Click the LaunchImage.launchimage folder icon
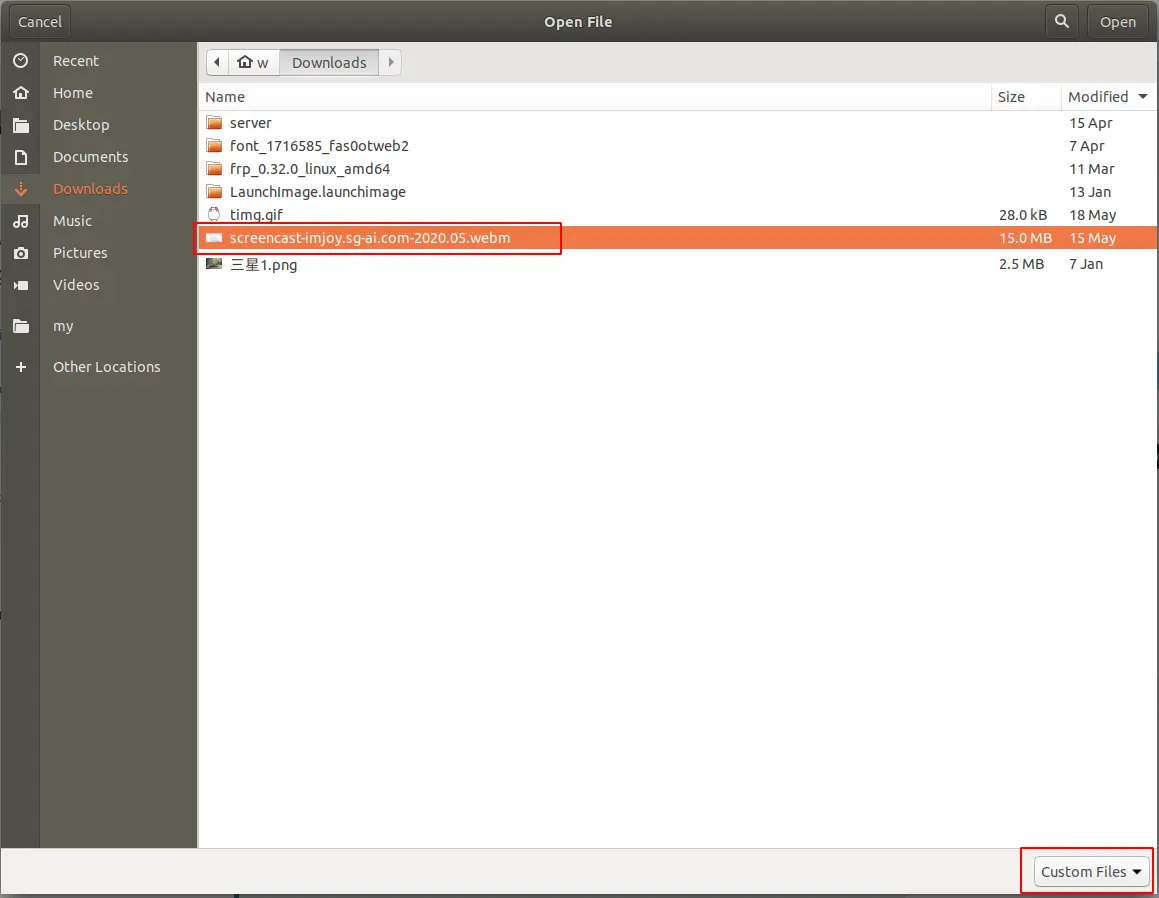Image resolution: width=1159 pixels, height=898 pixels. (214, 191)
